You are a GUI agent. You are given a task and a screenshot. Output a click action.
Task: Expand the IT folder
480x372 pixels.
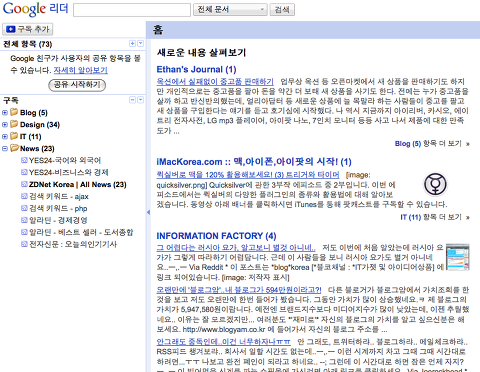point(5,137)
